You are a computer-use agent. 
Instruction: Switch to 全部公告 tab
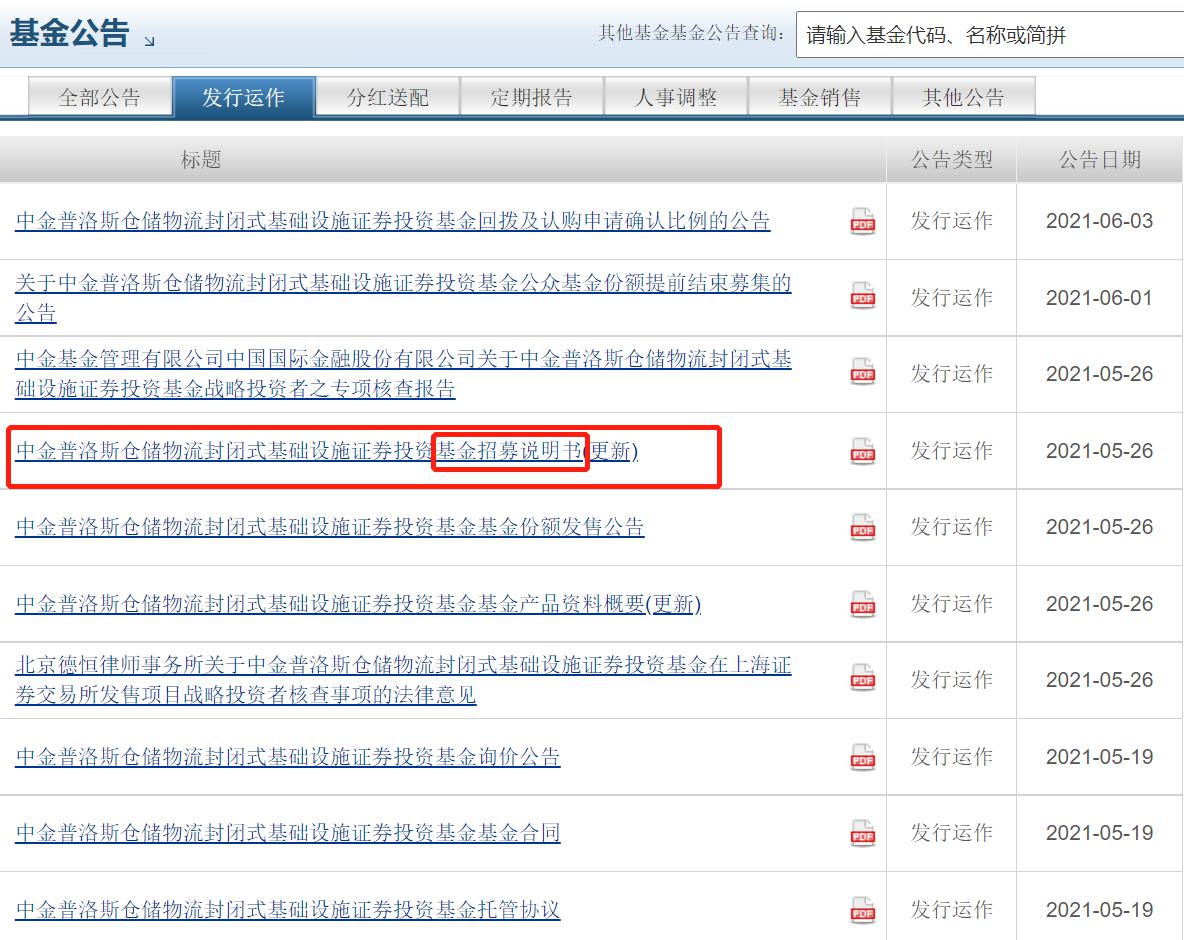100,97
